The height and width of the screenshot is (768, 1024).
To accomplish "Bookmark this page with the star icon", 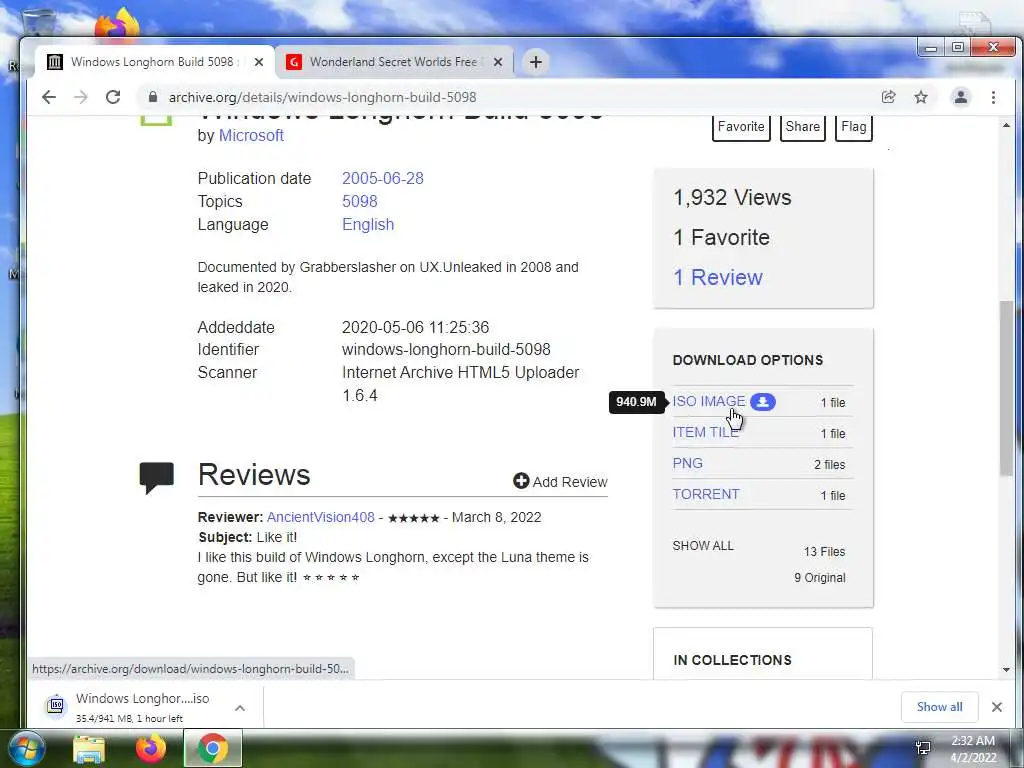I will click(x=921, y=97).
